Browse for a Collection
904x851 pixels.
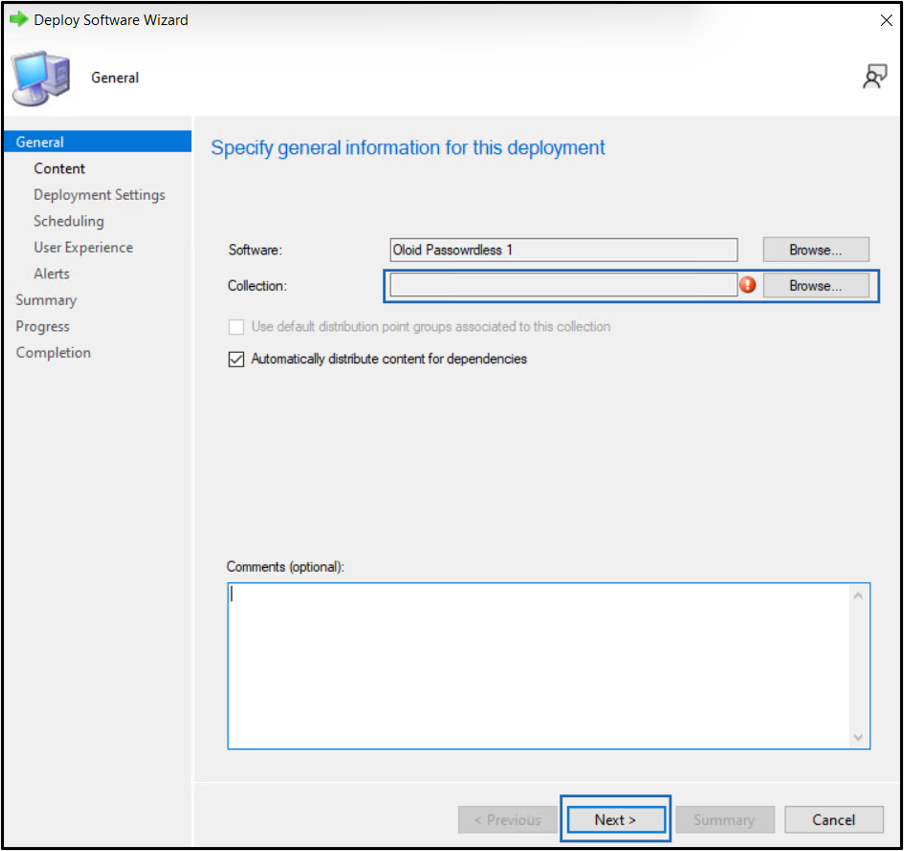tap(816, 285)
